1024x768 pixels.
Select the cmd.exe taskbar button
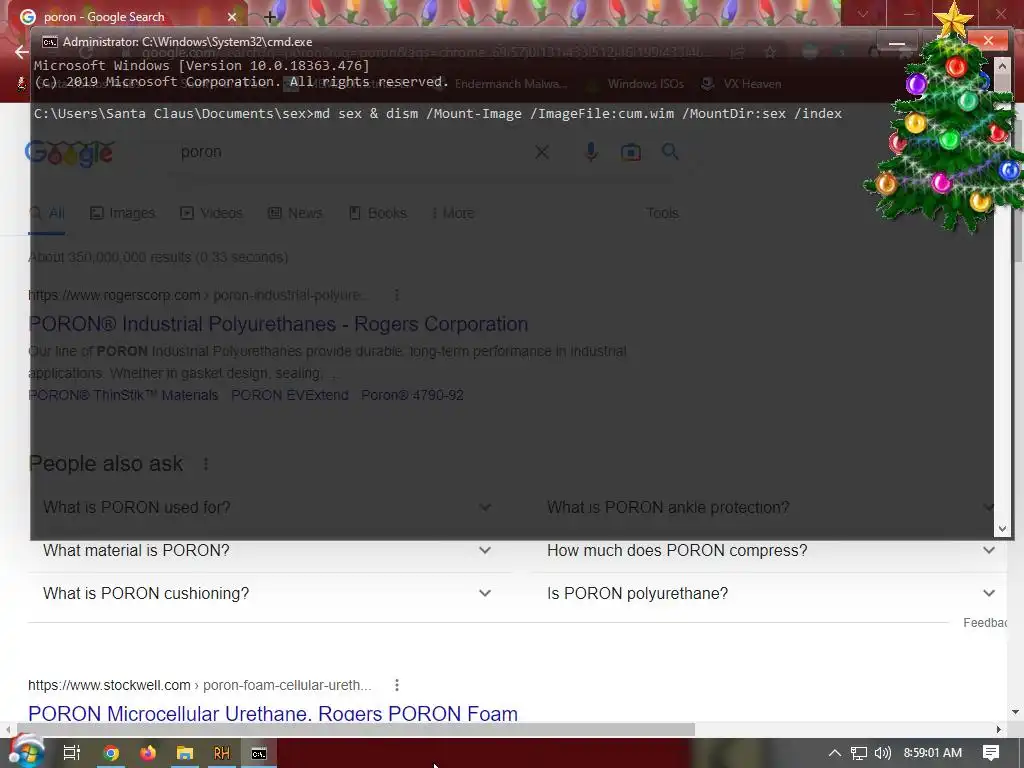pos(259,753)
